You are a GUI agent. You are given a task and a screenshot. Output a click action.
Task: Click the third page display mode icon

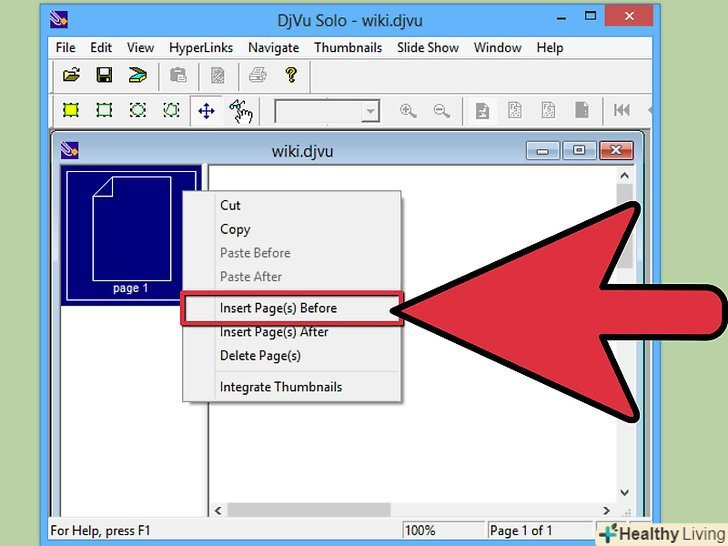tap(548, 111)
